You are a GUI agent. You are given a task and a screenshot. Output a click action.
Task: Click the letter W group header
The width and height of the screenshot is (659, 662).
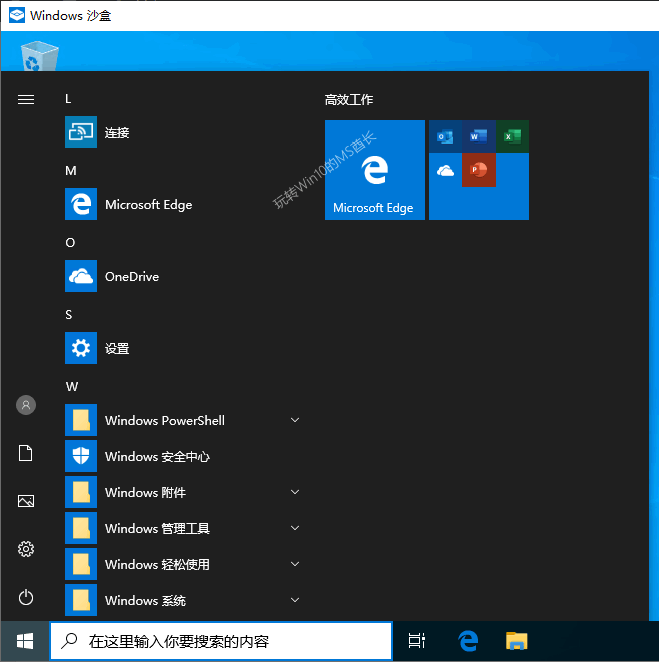point(72,386)
